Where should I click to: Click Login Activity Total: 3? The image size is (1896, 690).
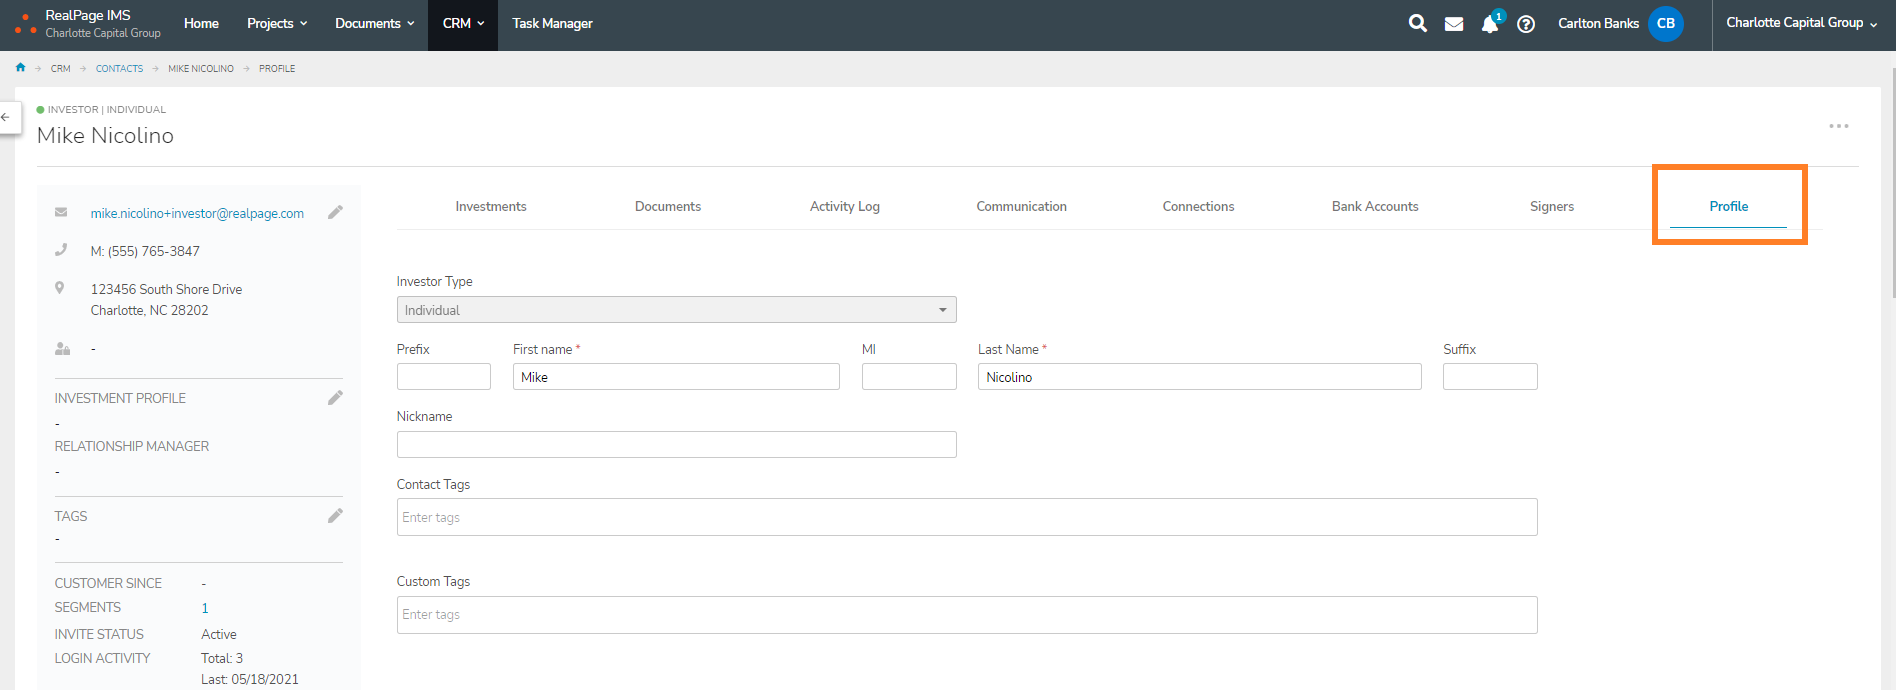pyautogui.click(x=222, y=658)
